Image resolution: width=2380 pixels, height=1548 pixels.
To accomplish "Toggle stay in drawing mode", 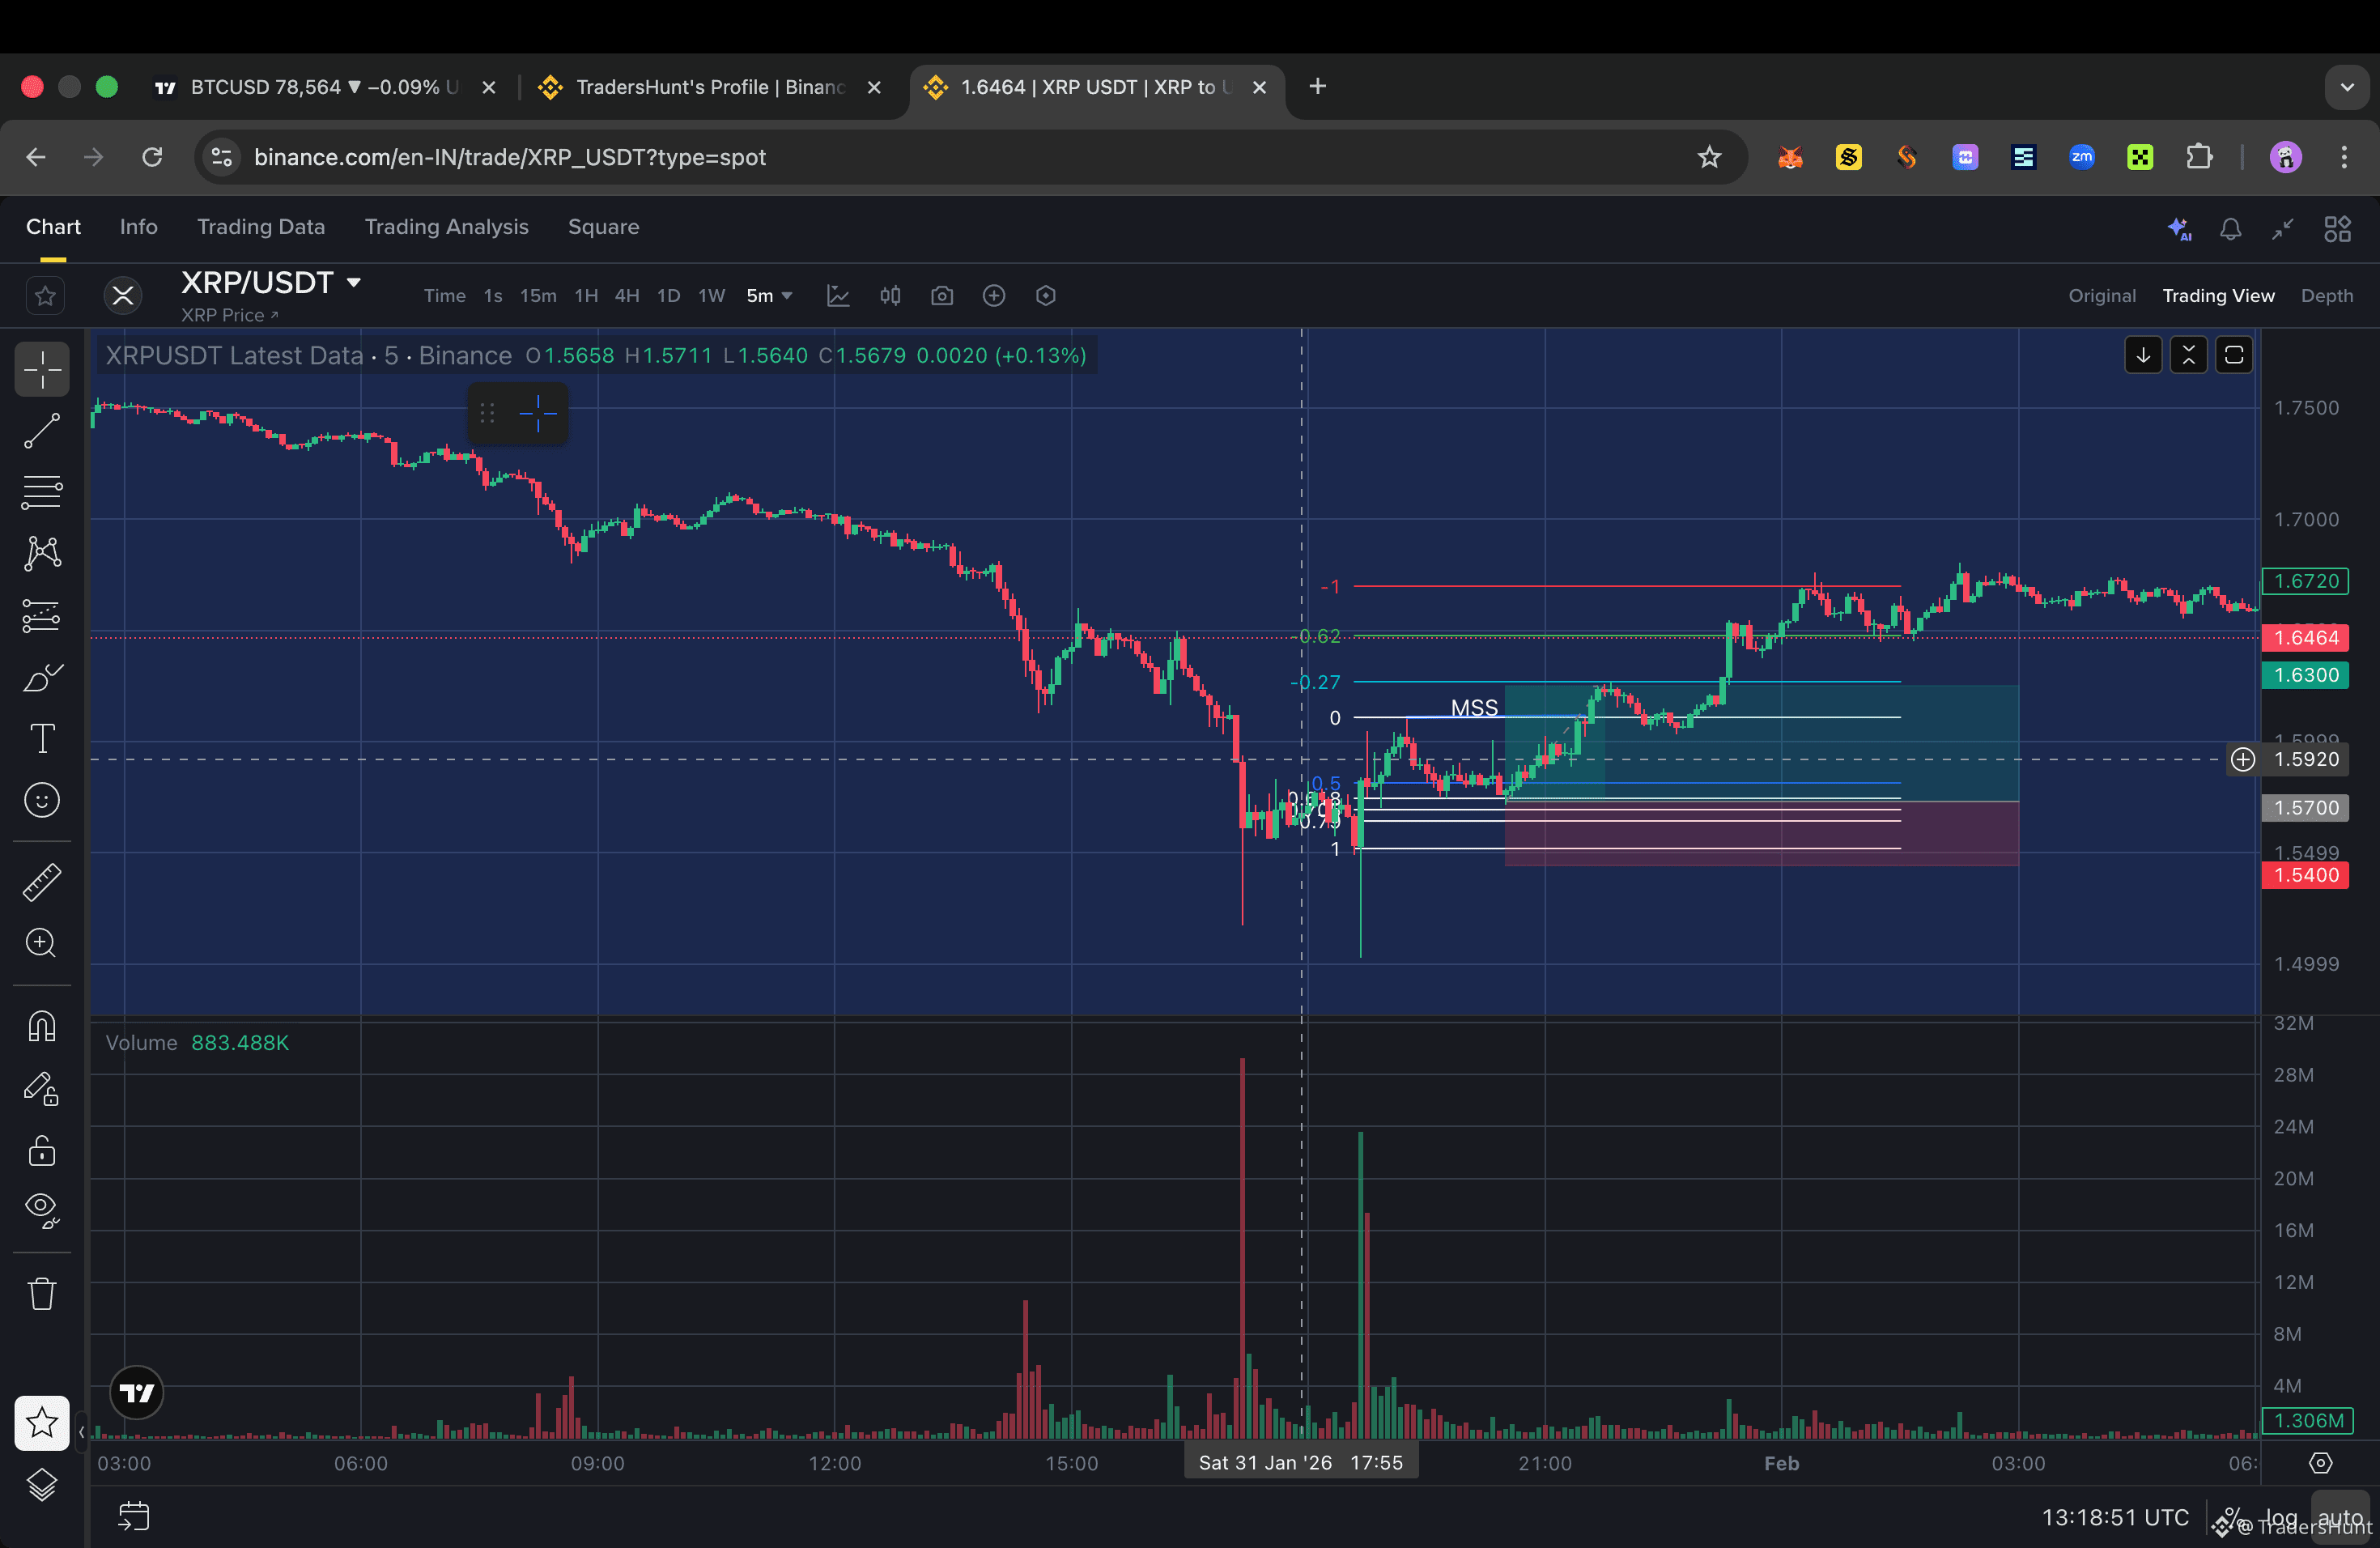I will pyautogui.click(x=42, y=1089).
